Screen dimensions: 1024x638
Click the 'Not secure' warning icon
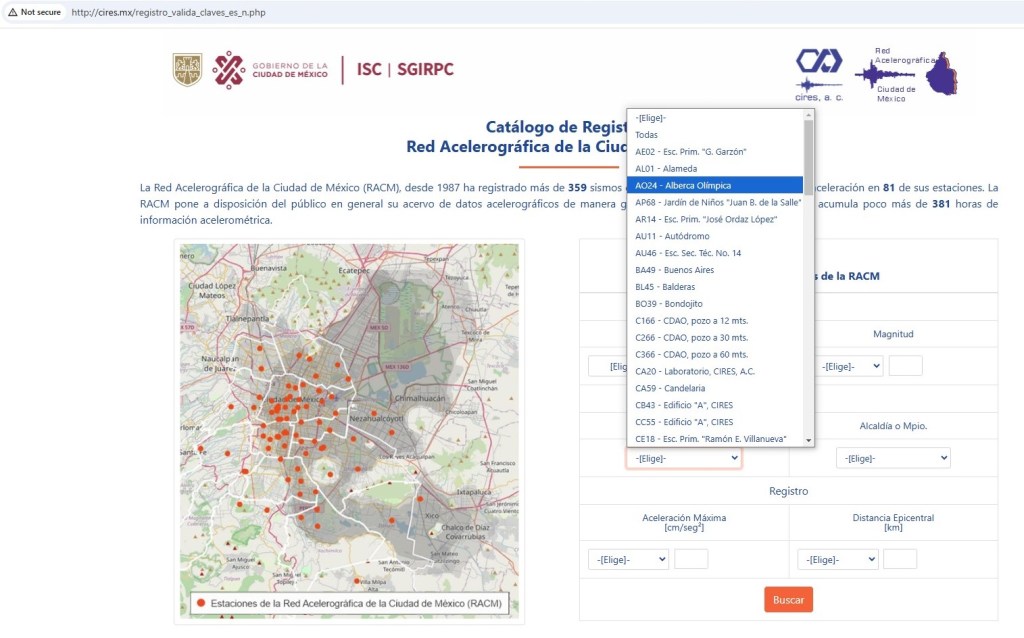pyautogui.click(x=13, y=12)
